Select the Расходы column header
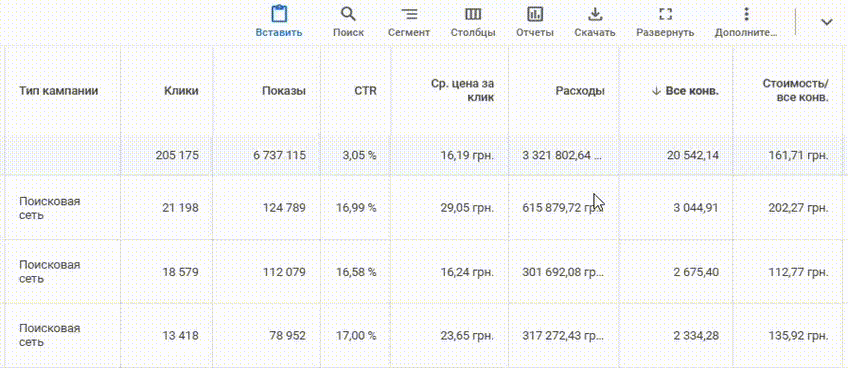Viewport: 848px width, 368px height. 580,91
